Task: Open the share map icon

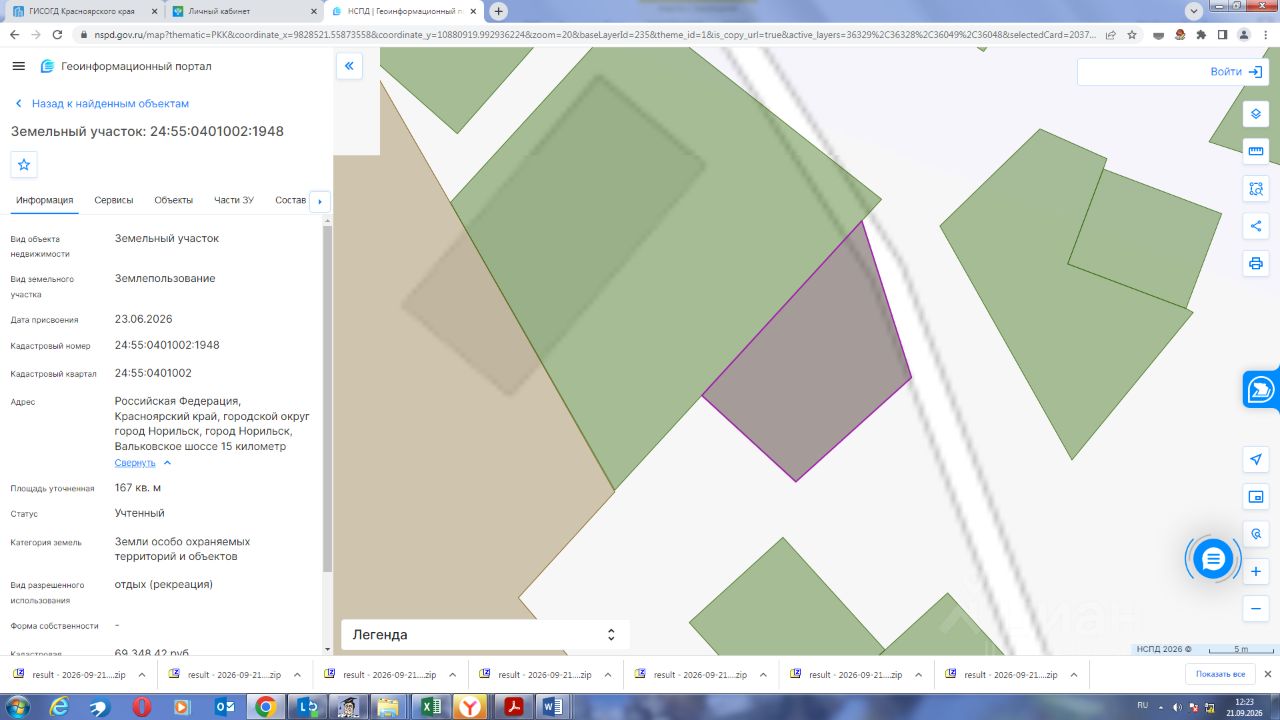Action: point(1256,226)
